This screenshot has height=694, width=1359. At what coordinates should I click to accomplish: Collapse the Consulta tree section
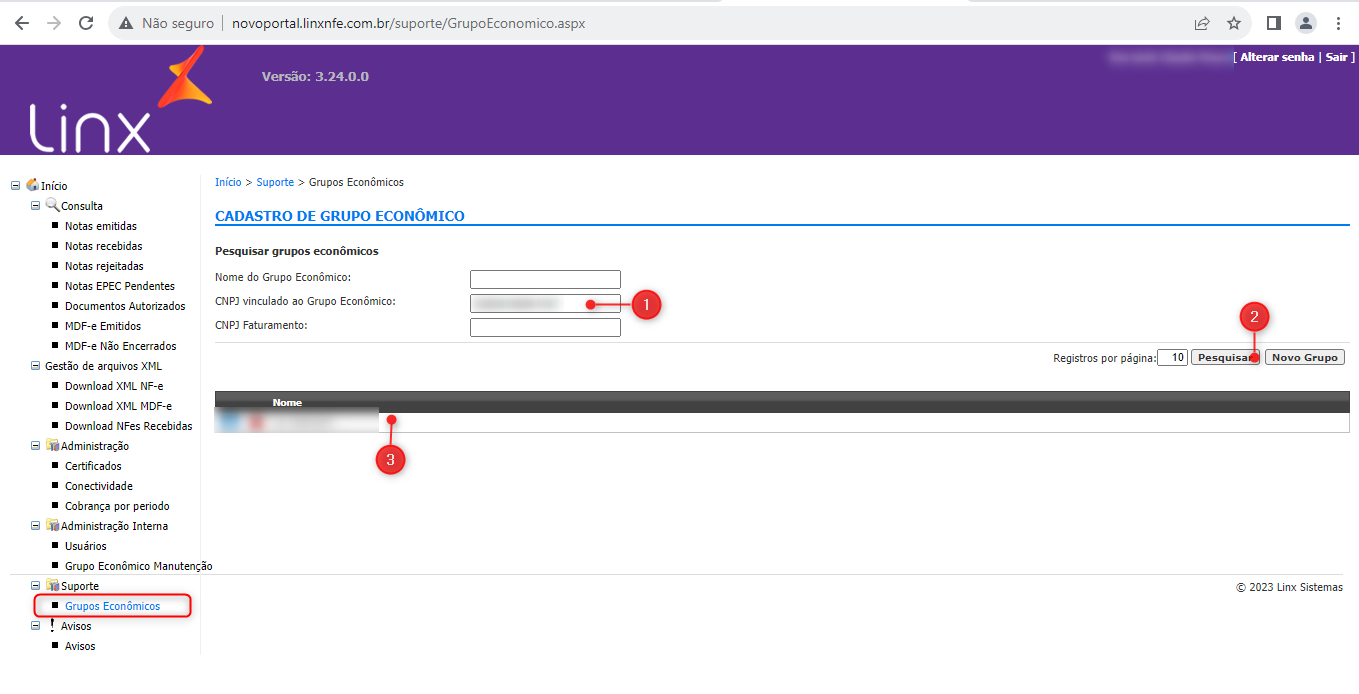(x=36, y=206)
